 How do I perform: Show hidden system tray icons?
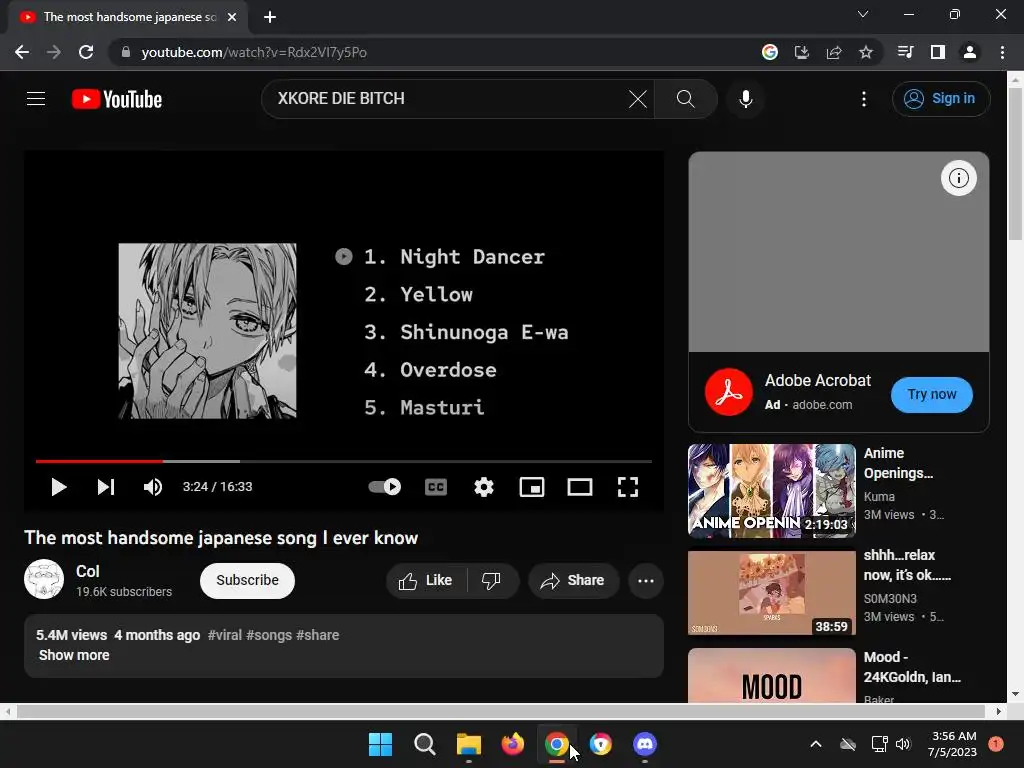coord(816,744)
